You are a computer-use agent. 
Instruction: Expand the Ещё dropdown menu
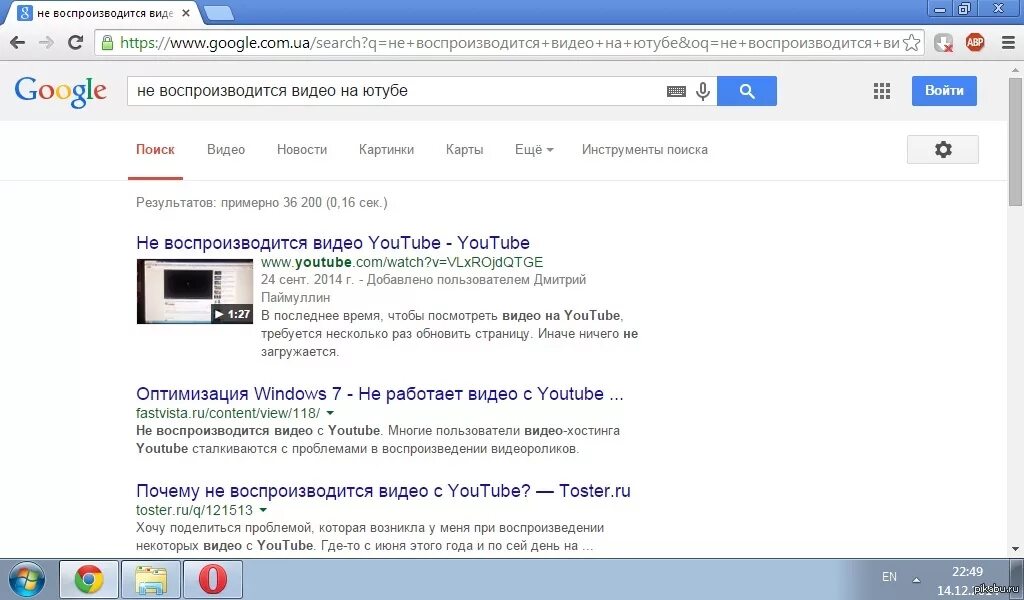point(534,150)
